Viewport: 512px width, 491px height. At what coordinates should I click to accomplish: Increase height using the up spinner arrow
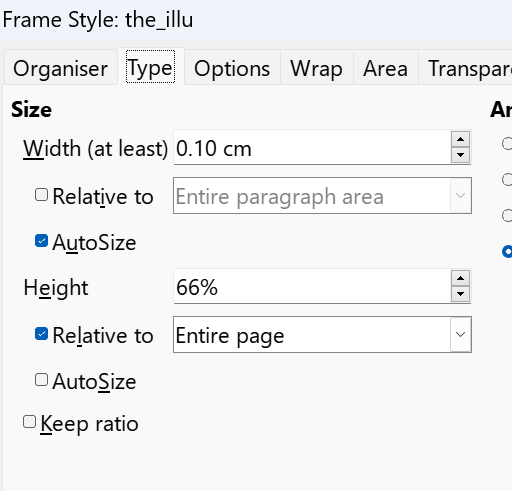click(460, 278)
